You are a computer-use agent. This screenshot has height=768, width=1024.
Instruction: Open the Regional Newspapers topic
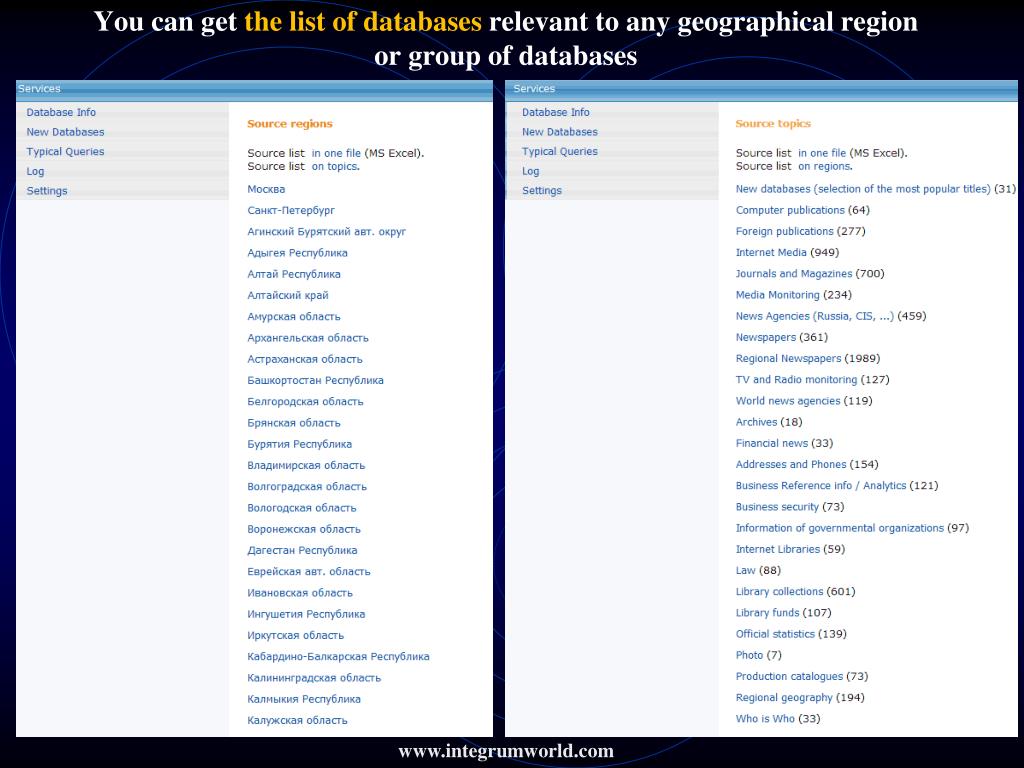point(788,359)
